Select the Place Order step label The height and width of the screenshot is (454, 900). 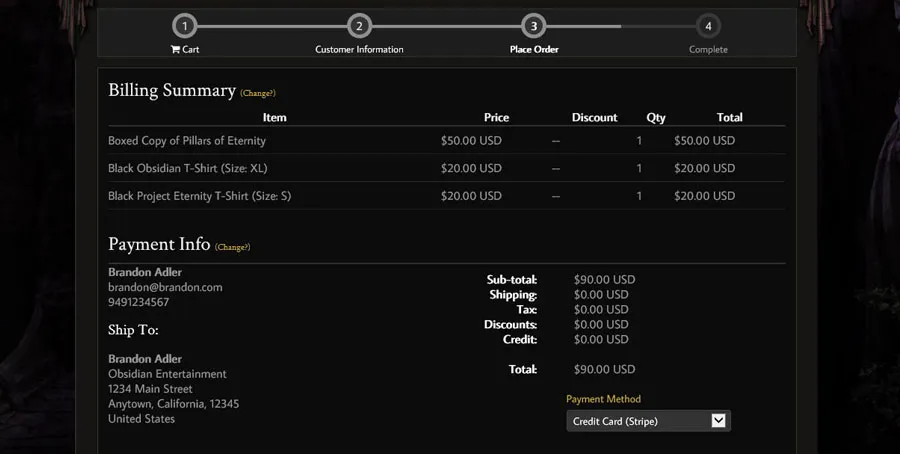tap(534, 49)
